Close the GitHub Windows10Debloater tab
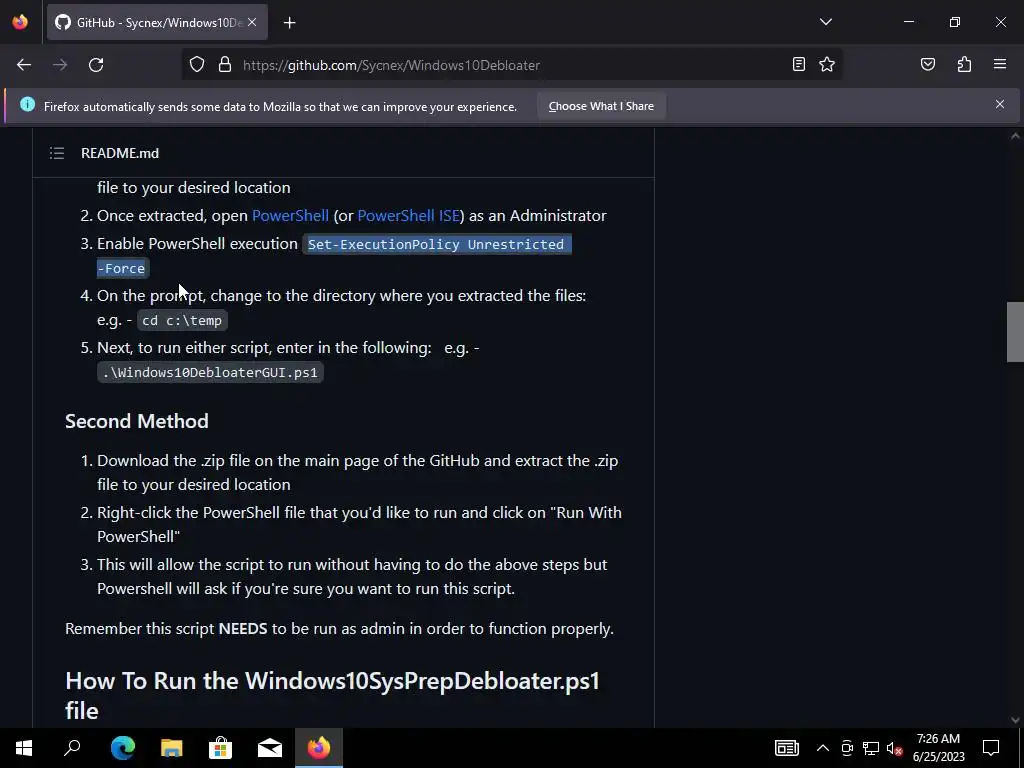 (x=252, y=22)
